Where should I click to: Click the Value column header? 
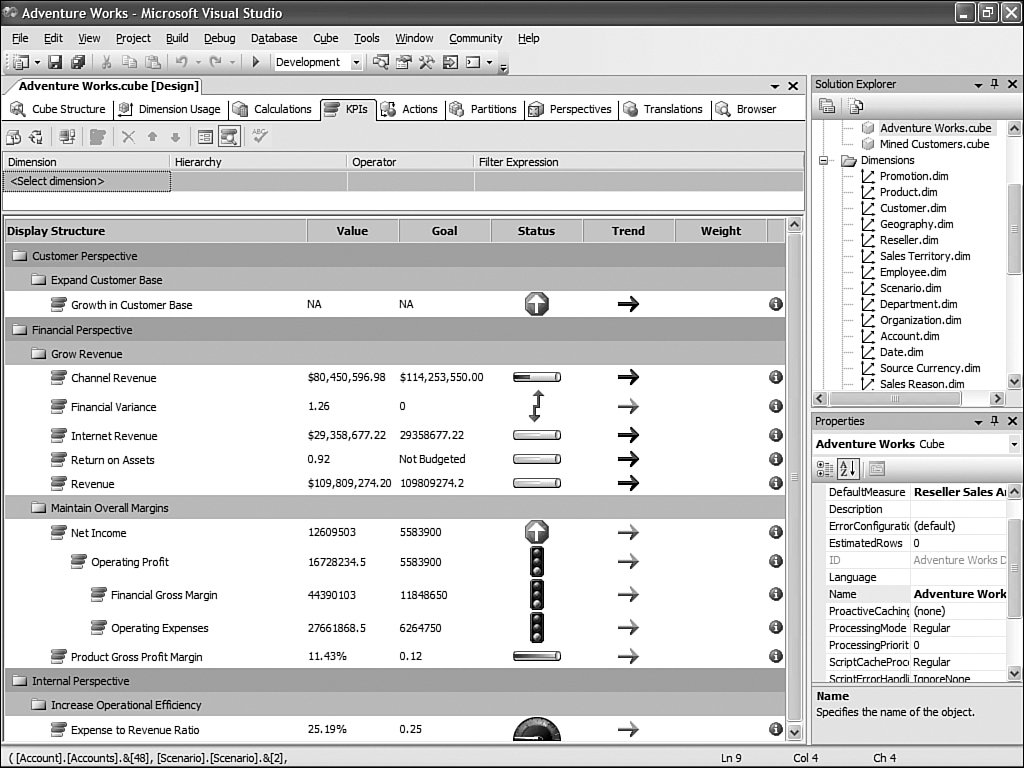[x=352, y=231]
